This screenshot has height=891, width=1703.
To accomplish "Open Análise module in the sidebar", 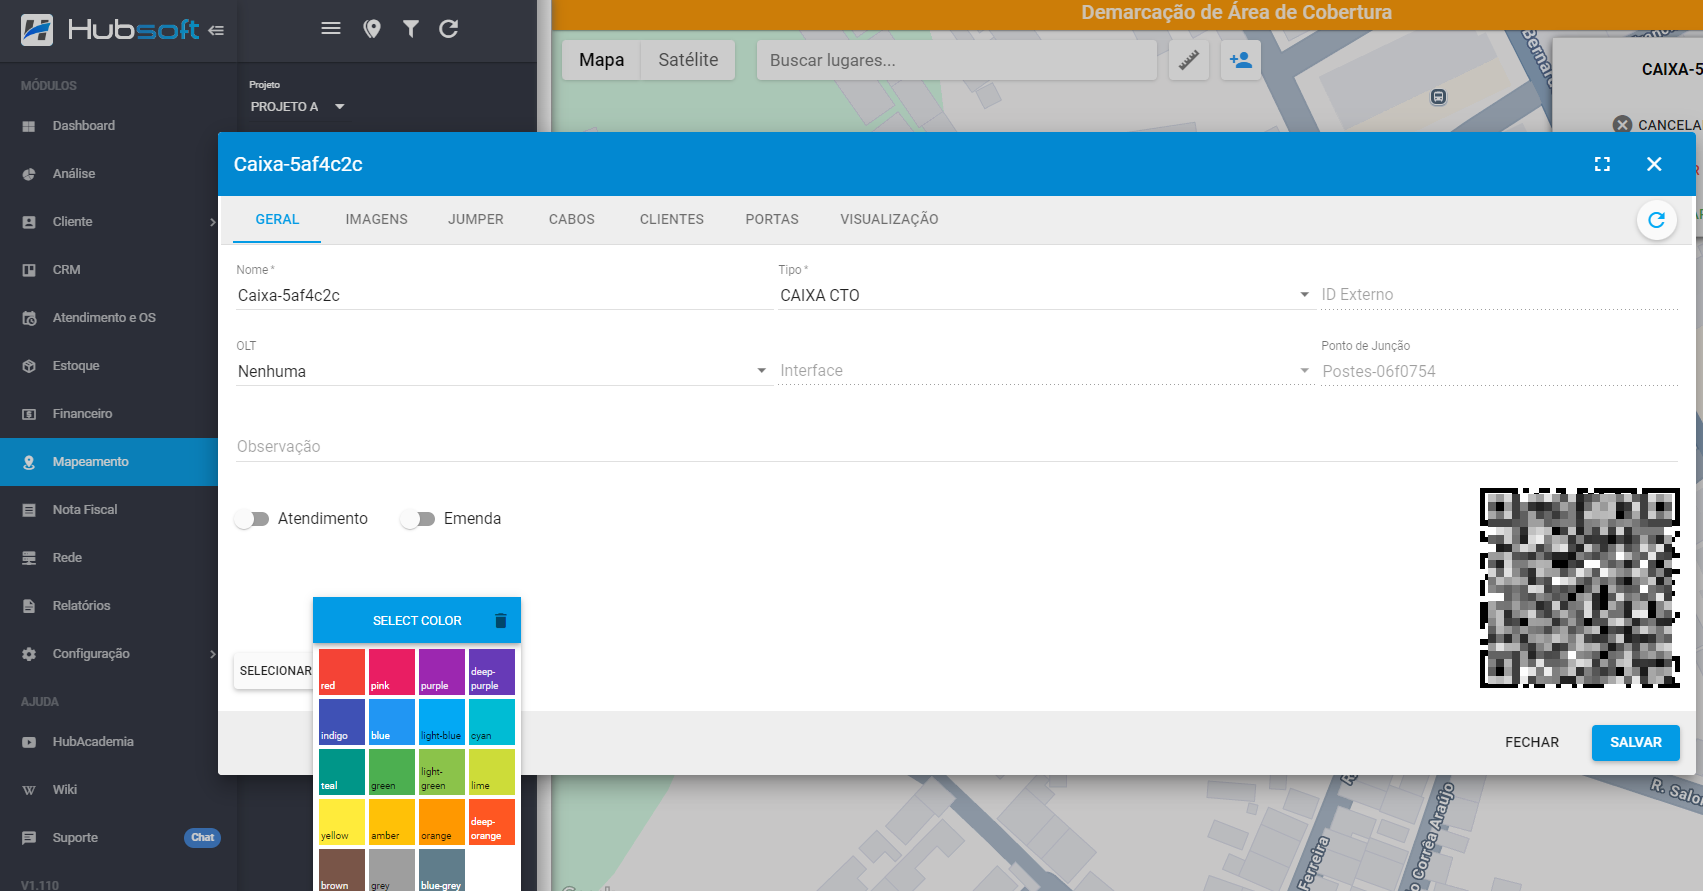I will [x=109, y=174].
